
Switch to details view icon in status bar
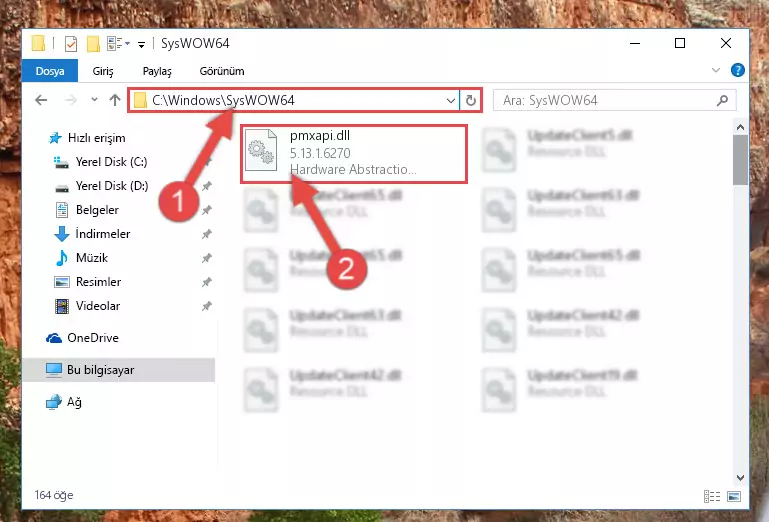[x=712, y=496]
